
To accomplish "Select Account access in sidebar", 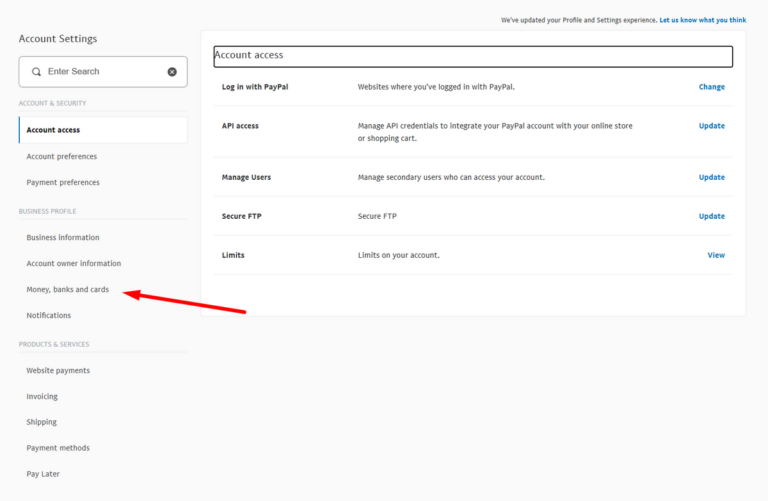I will (103, 130).
